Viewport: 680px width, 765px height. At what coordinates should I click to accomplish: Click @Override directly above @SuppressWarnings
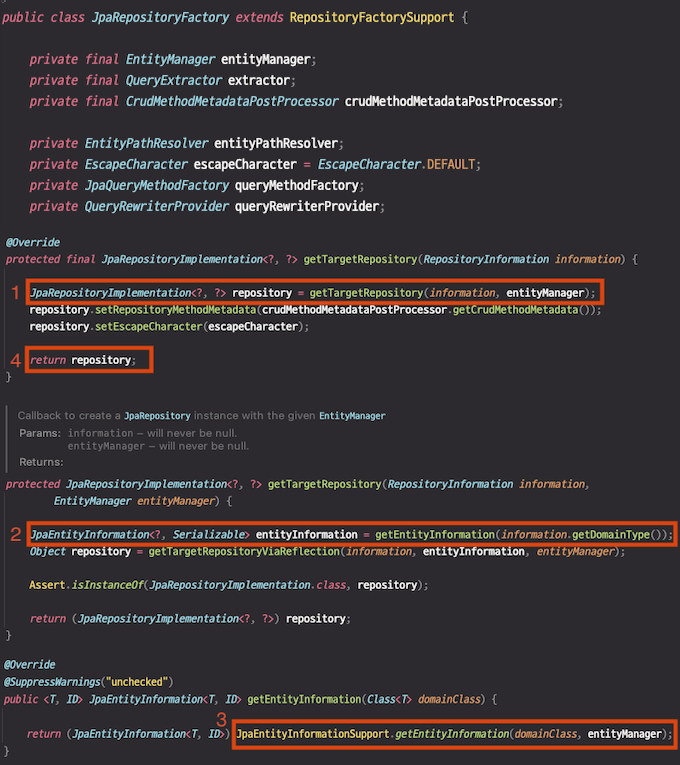30,664
